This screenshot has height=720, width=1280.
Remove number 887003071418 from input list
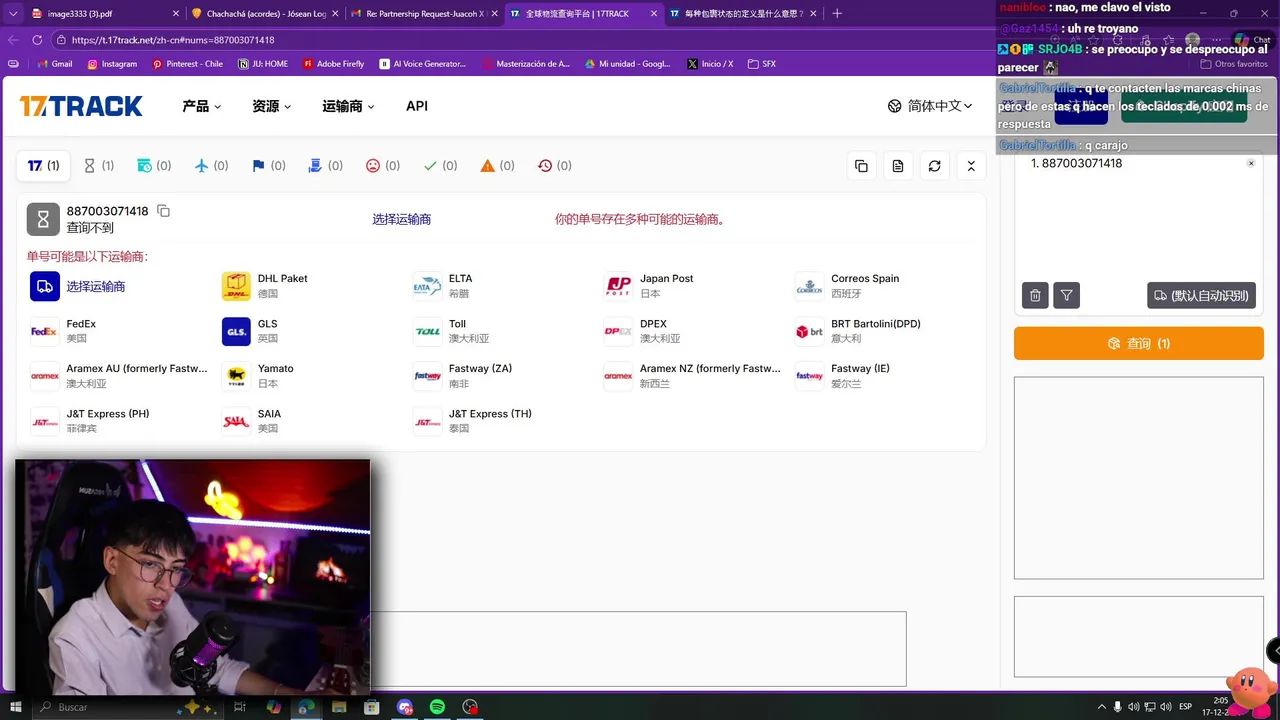(x=1251, y=163)
